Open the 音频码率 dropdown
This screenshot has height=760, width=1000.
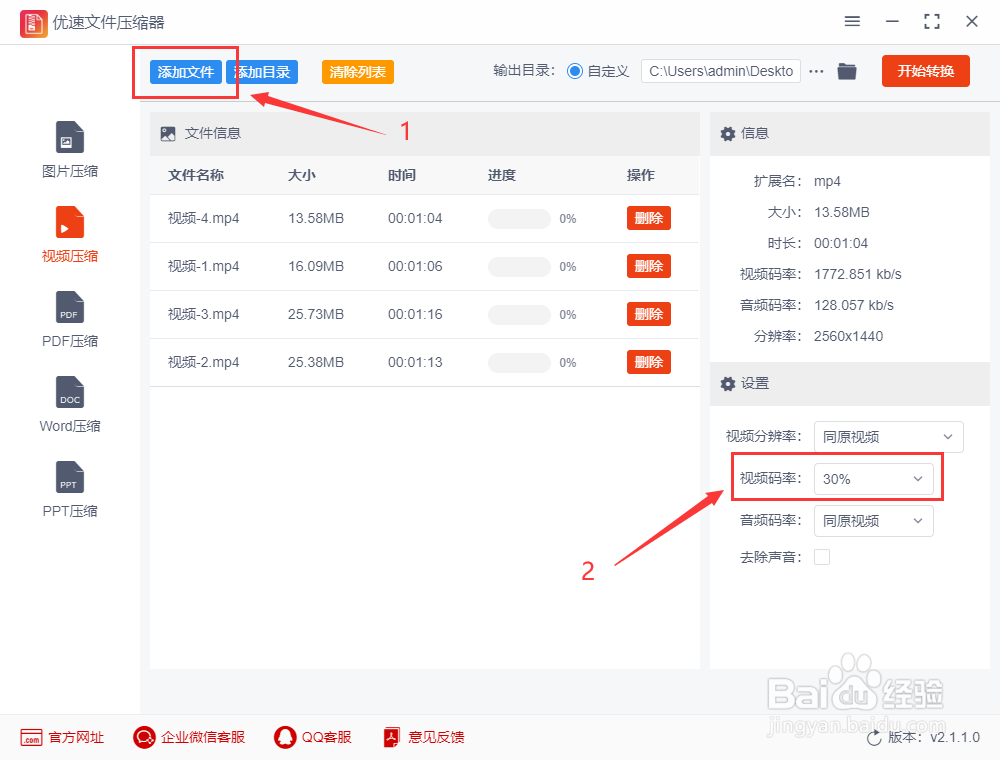click(874, 521)
